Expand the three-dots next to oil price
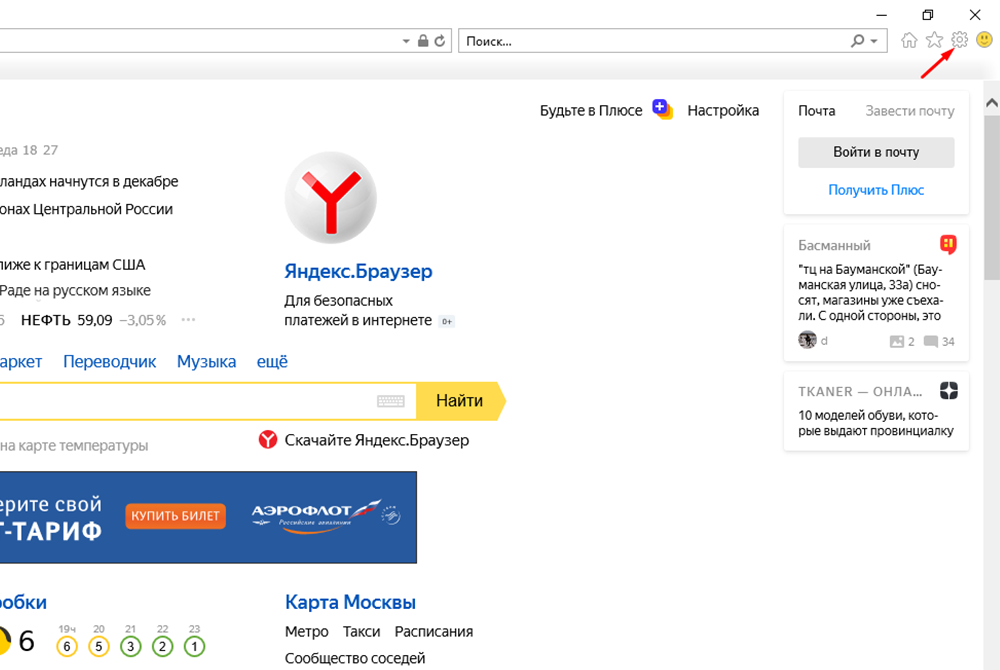The width and height of the screenshot is (1000, 670). tap(188, 320)
